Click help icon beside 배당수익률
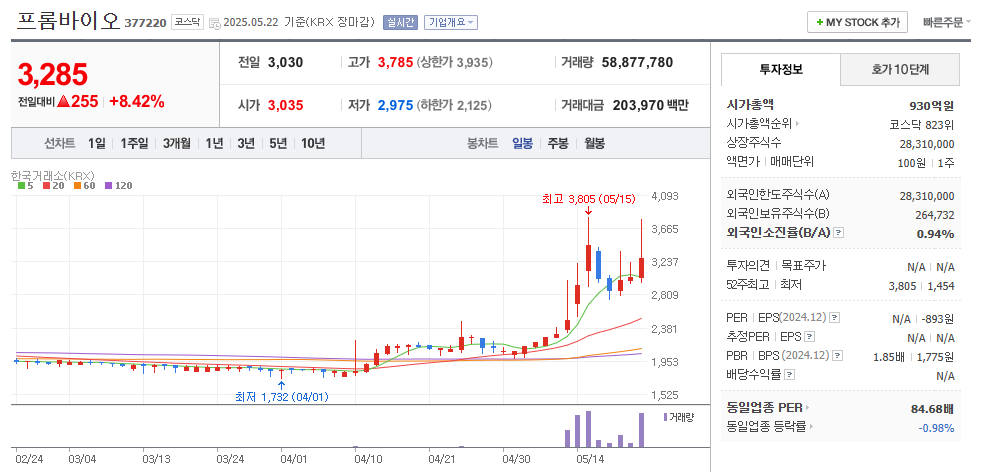 790,374
